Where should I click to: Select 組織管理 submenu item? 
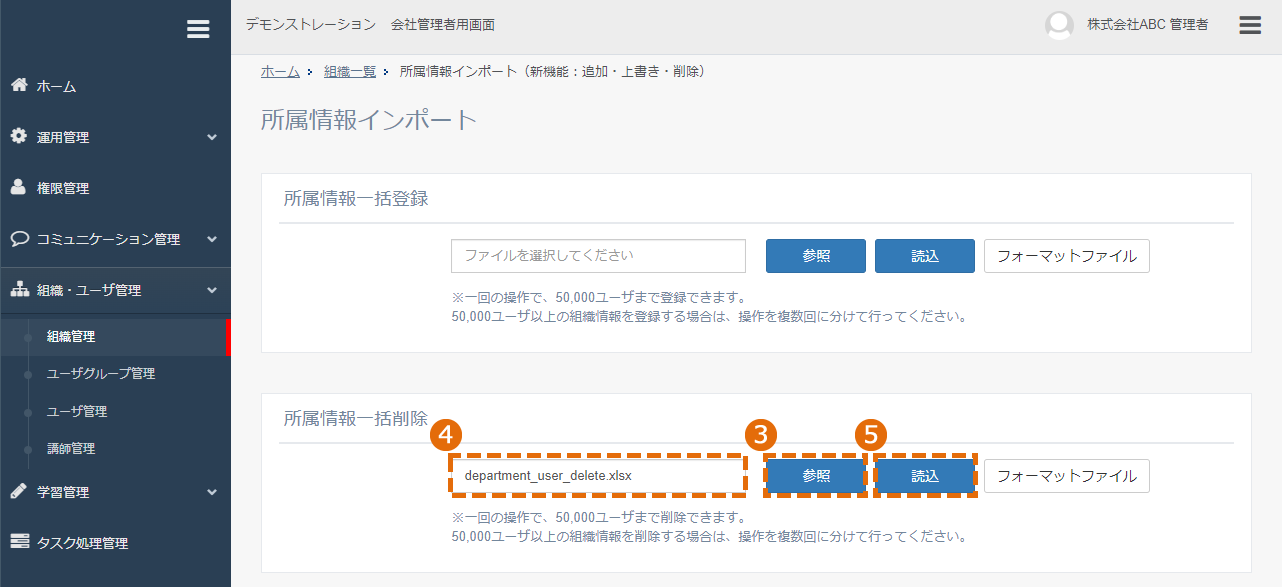pyautogui.click(x=71, y=337)
